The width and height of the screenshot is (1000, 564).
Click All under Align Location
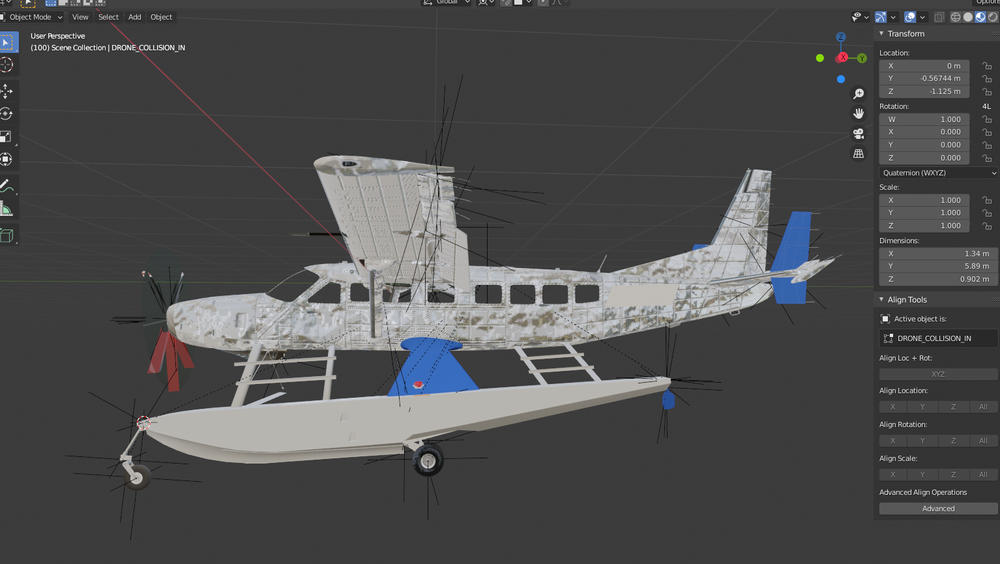coord(983,406)
